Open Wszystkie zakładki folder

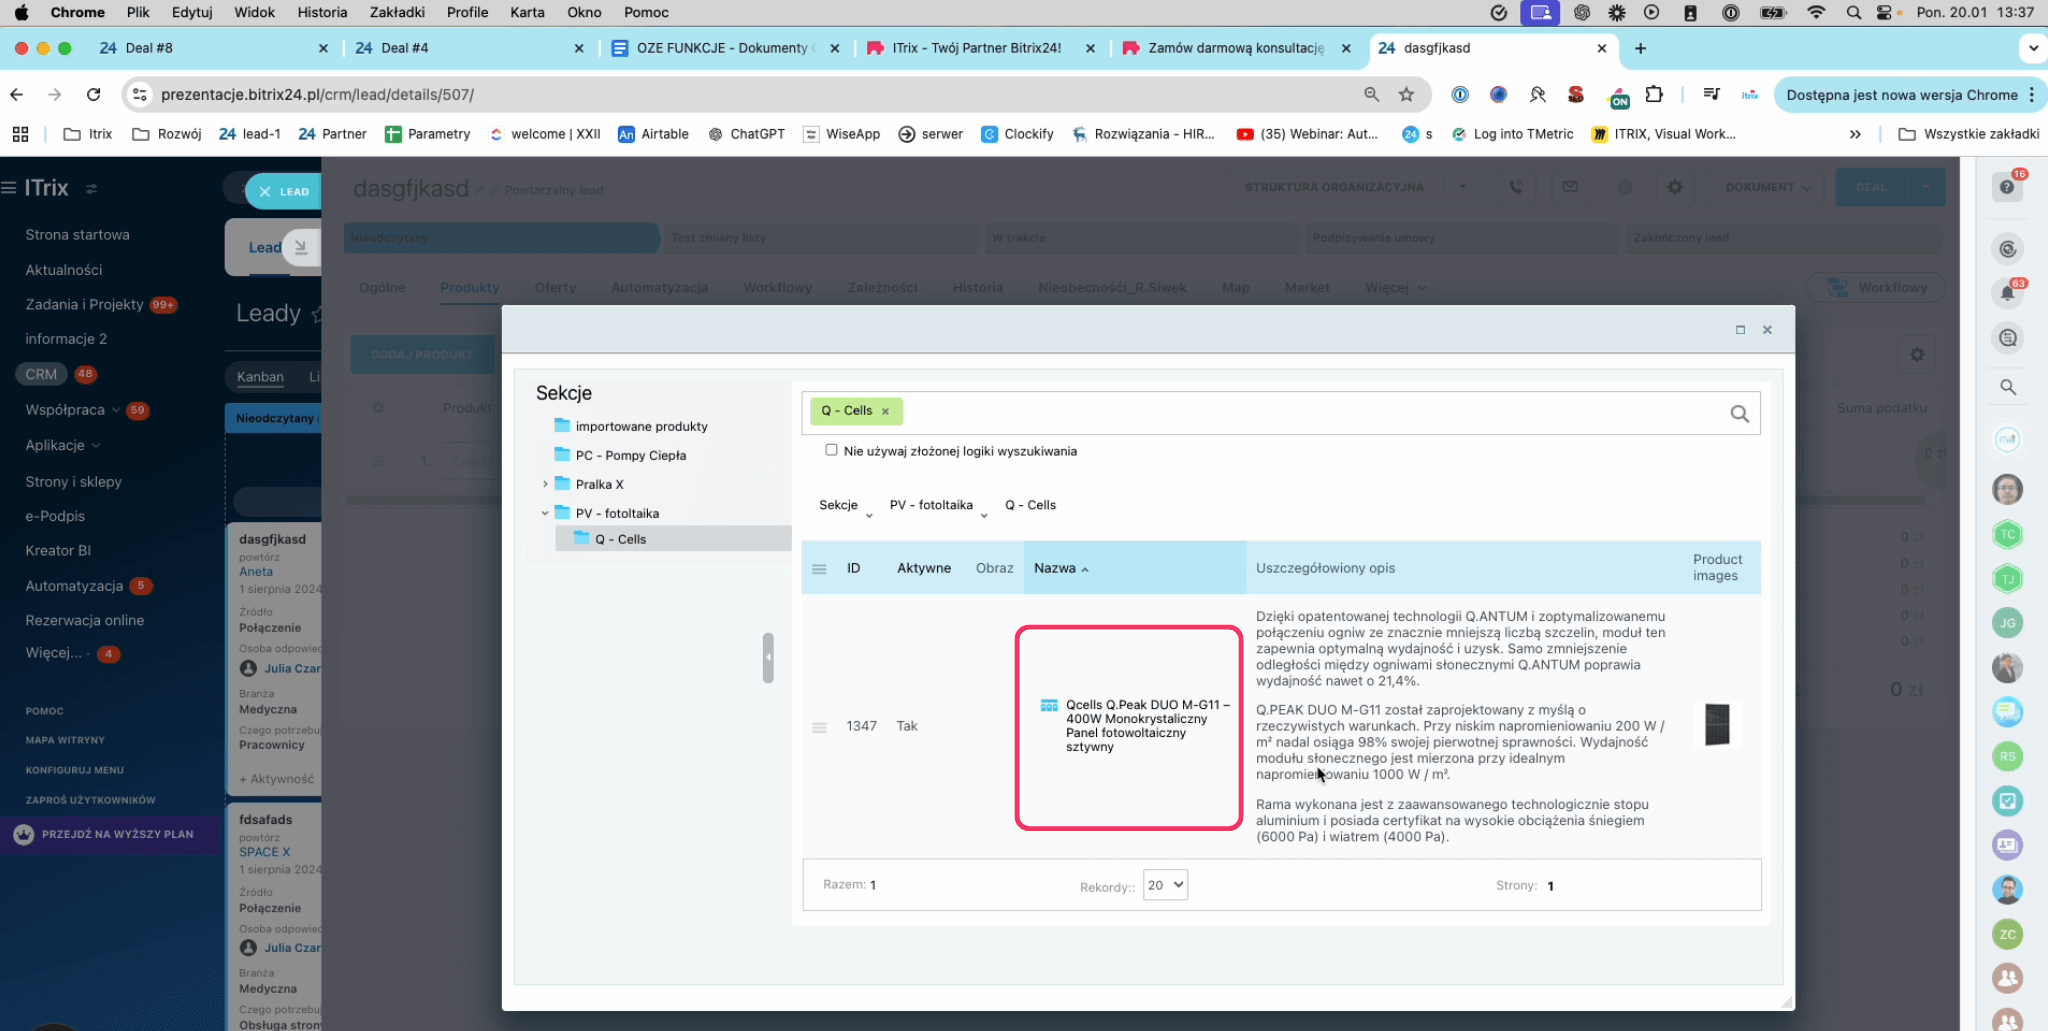tap(1968, 134)
